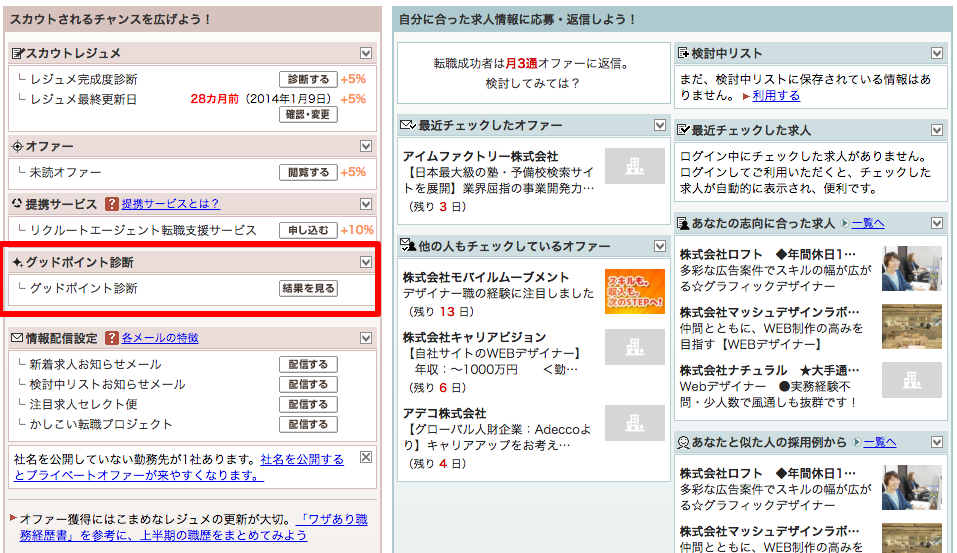The width and height of the screenshot is (957, 553).
Task: Click the オファー target icon
Action: click(18, 146)
